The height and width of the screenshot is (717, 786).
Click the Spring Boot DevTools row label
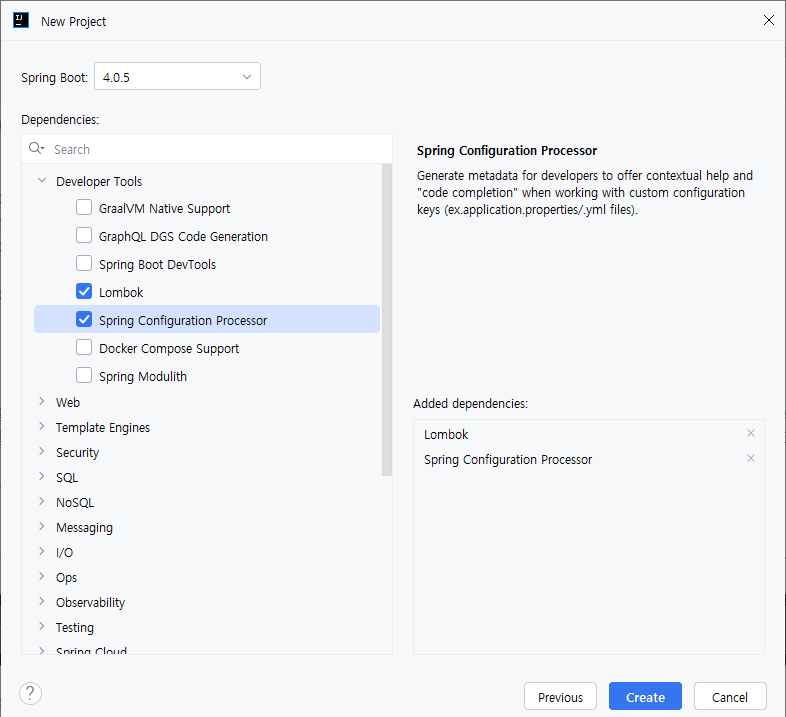(157, 265)
